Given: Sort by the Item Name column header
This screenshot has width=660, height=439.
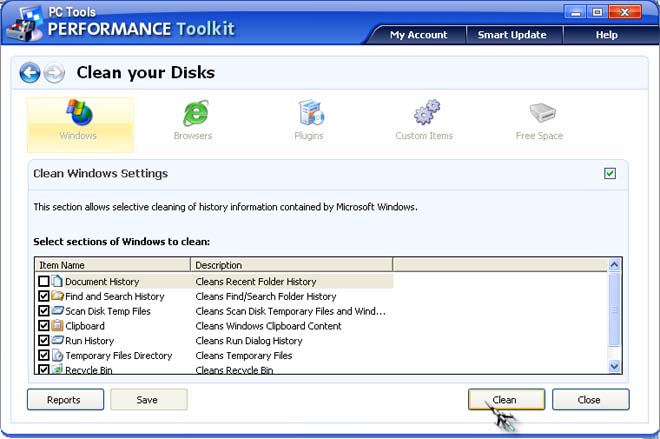Looking at the screenshot, I should point(112,265).
